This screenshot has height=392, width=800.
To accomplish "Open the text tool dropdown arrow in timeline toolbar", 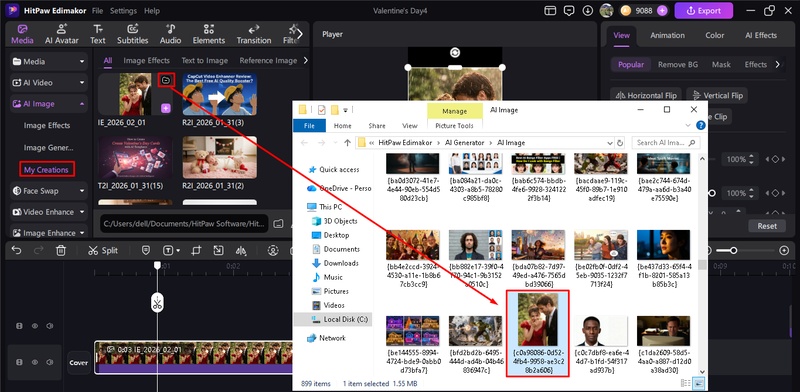I will tap(178, 251).
